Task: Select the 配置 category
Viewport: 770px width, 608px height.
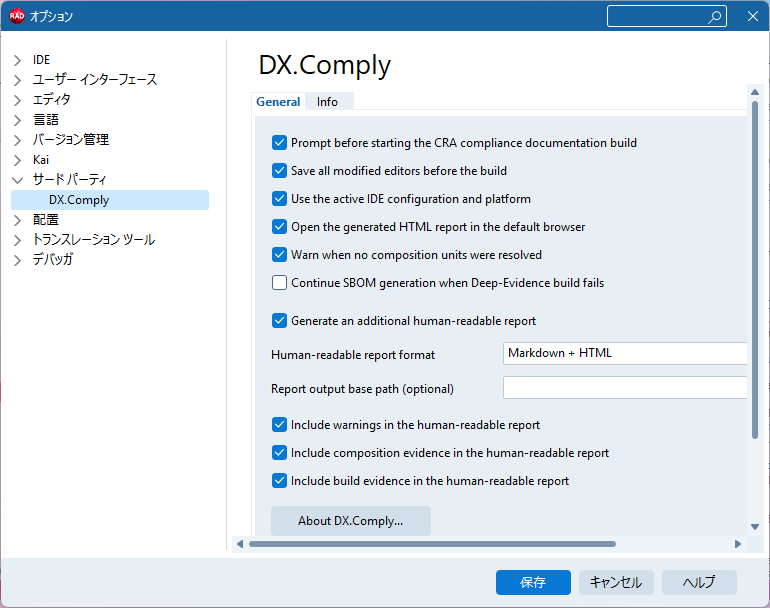Action: [x=46, y=220]
